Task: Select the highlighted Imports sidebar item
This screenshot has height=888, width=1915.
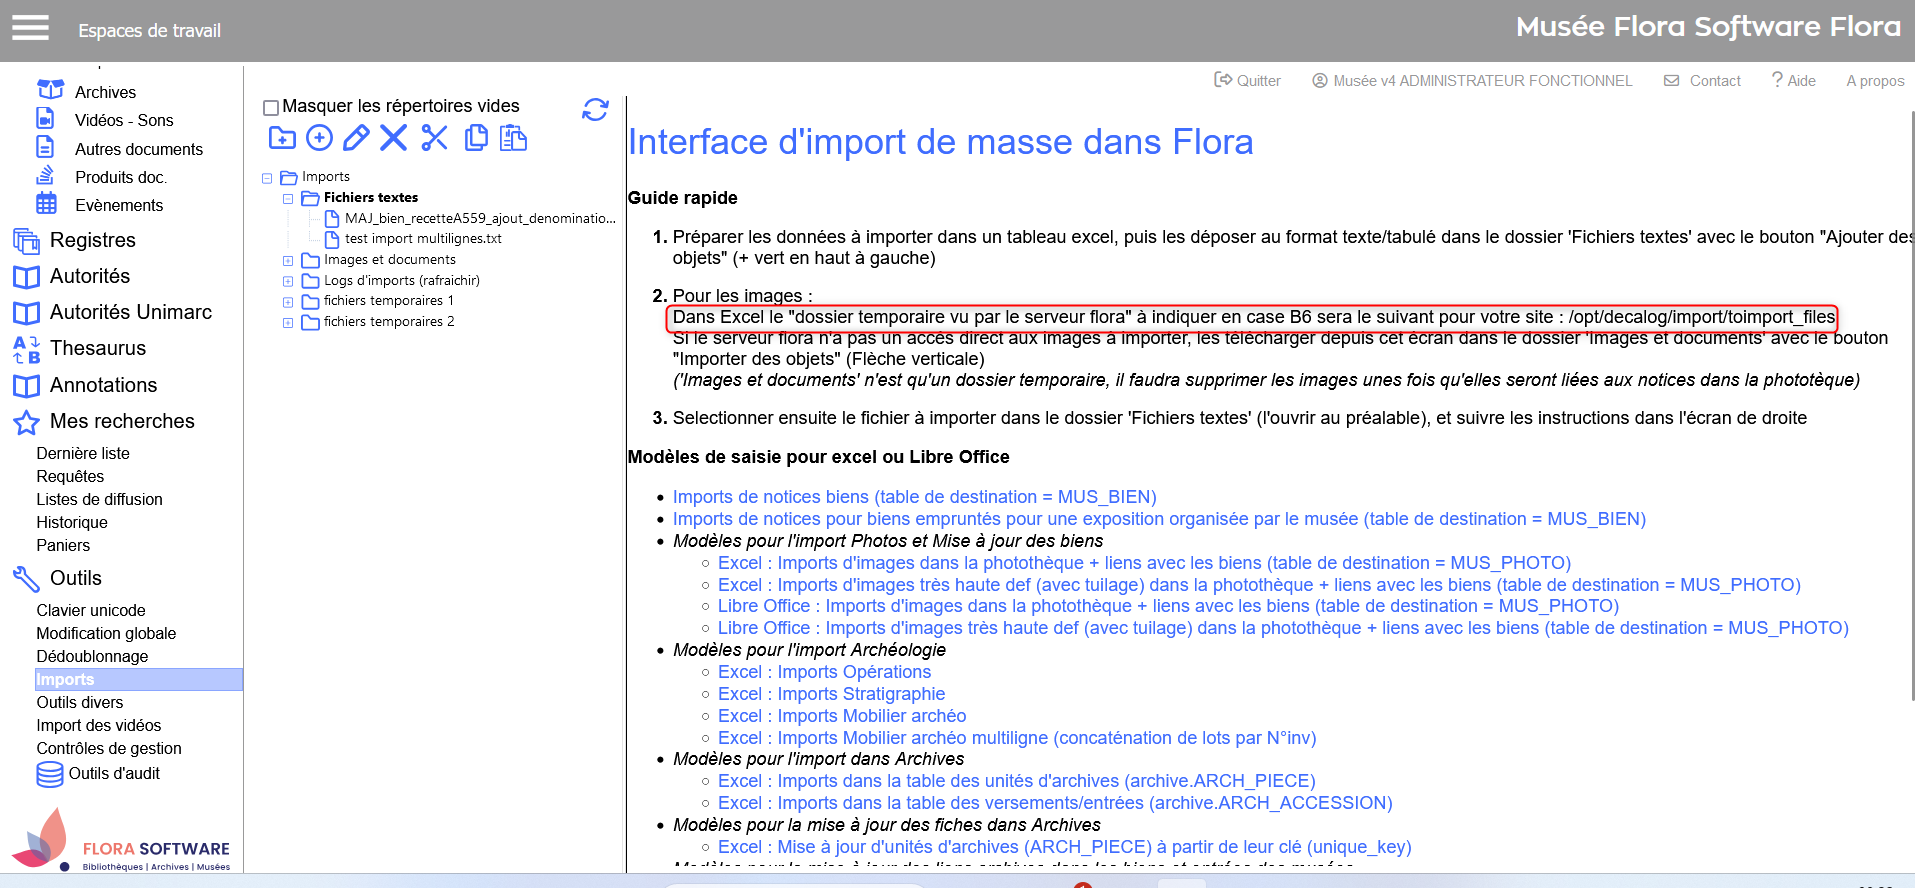Action: coord(139,679)
